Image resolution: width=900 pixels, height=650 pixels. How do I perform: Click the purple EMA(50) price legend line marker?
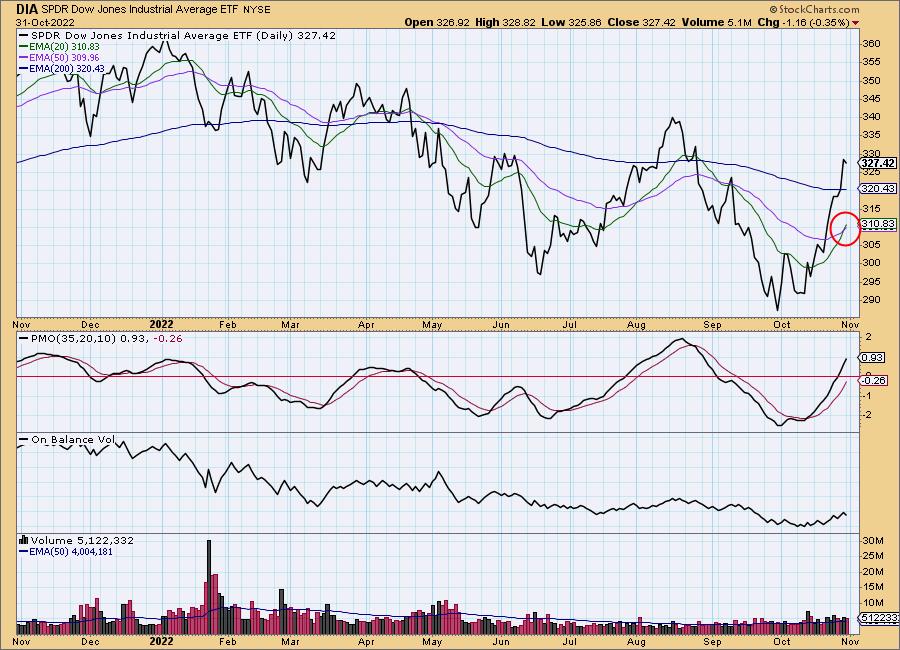click(23, 57)
